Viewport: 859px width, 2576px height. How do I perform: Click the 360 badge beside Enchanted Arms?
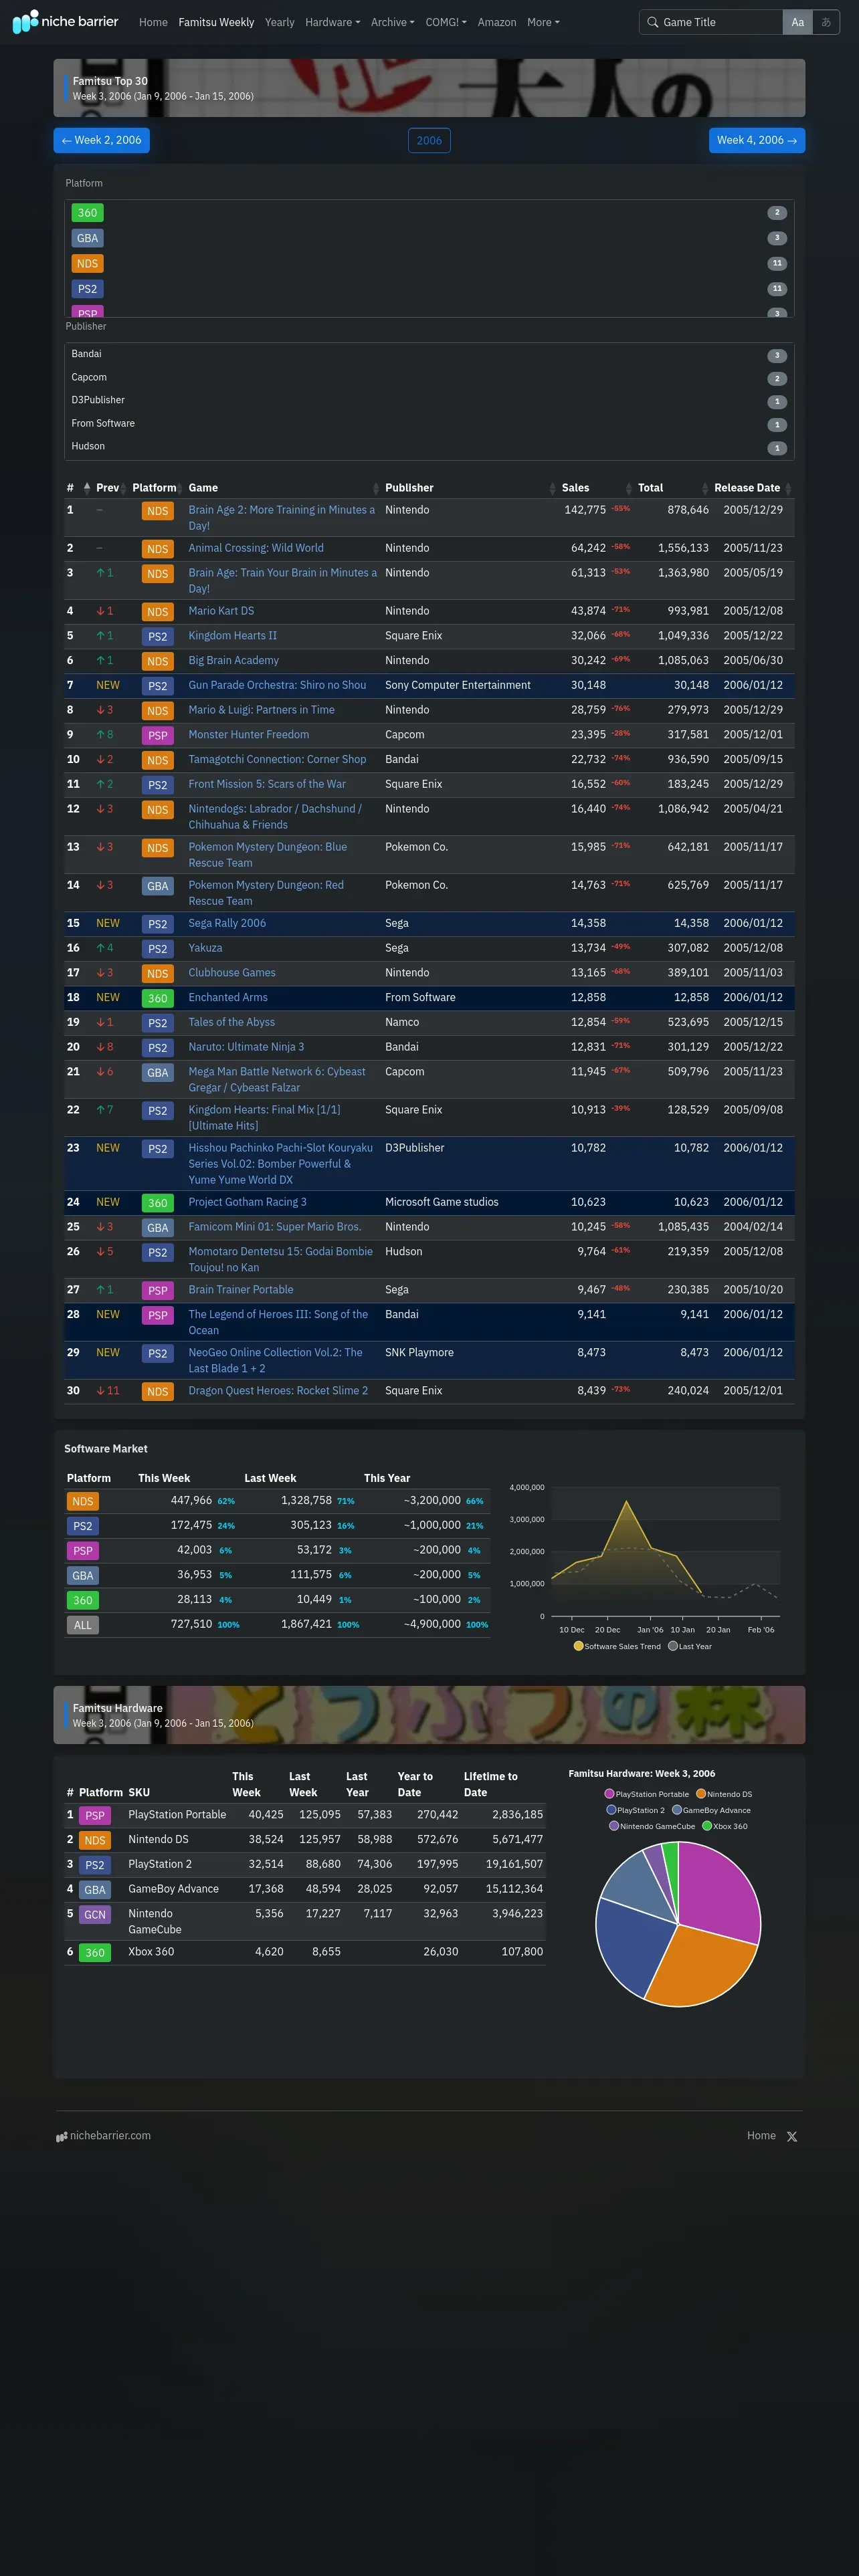click(158, 998)
